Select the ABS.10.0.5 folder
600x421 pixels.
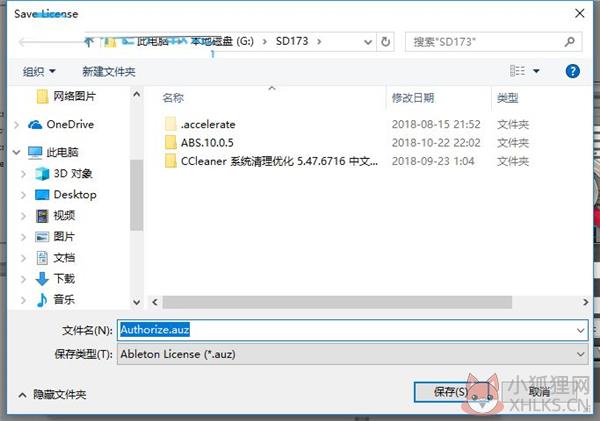click(207, 143)
